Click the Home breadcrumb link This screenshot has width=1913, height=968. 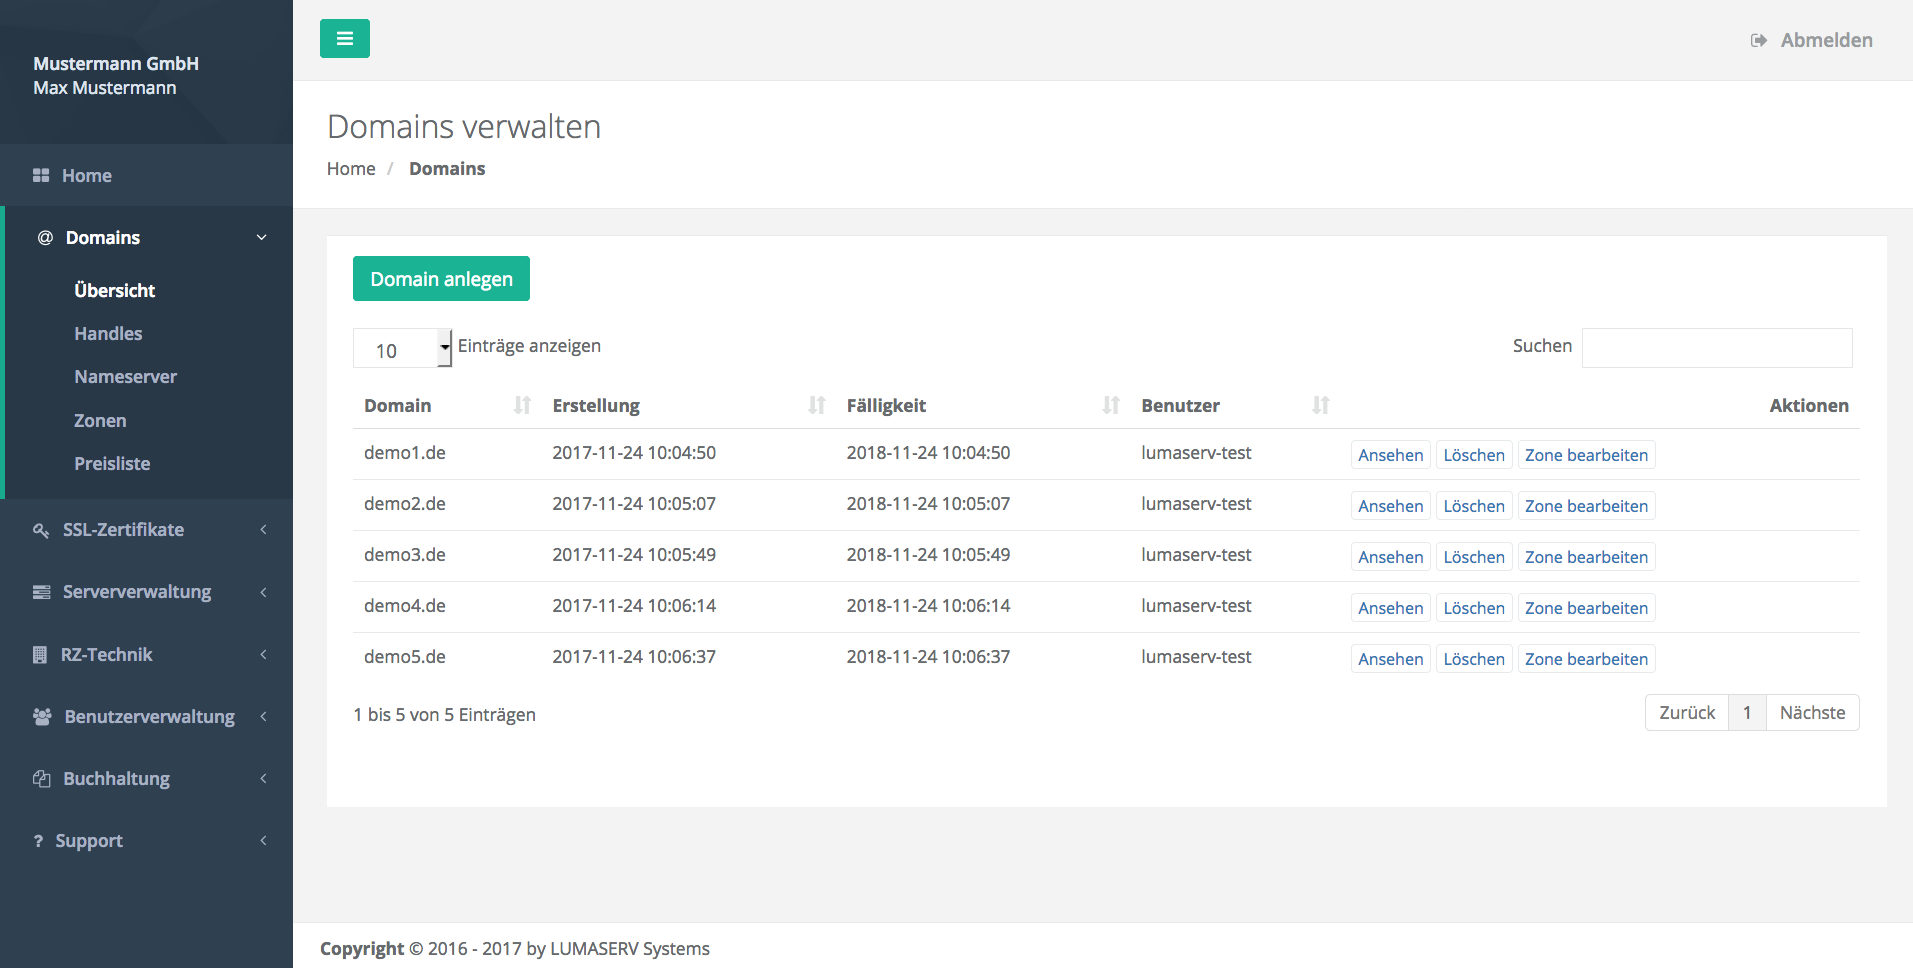tap(351, 169)
